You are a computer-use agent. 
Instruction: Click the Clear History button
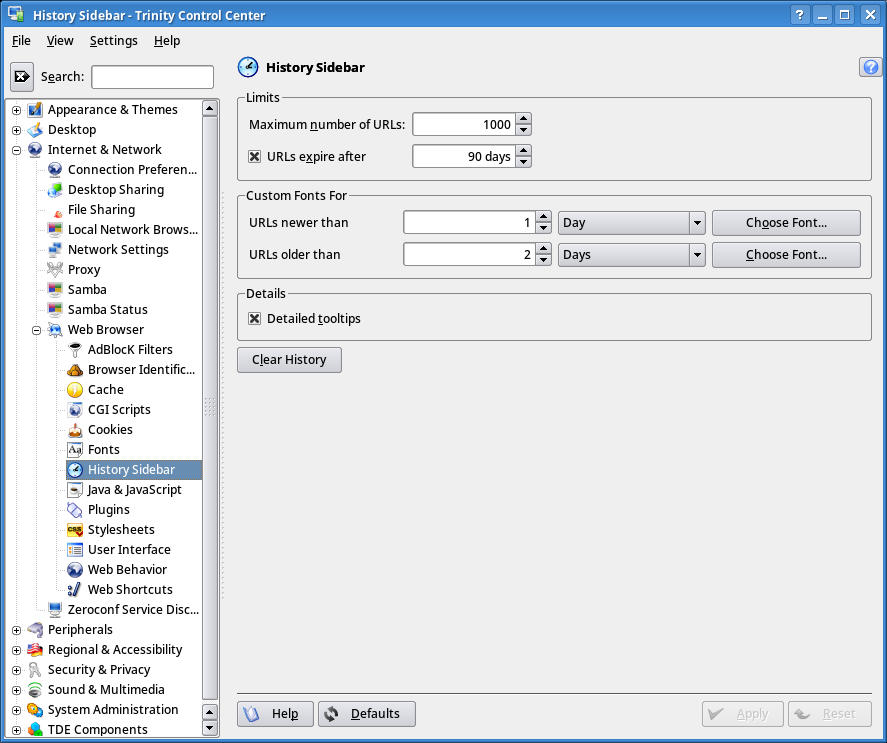point(289,360)
